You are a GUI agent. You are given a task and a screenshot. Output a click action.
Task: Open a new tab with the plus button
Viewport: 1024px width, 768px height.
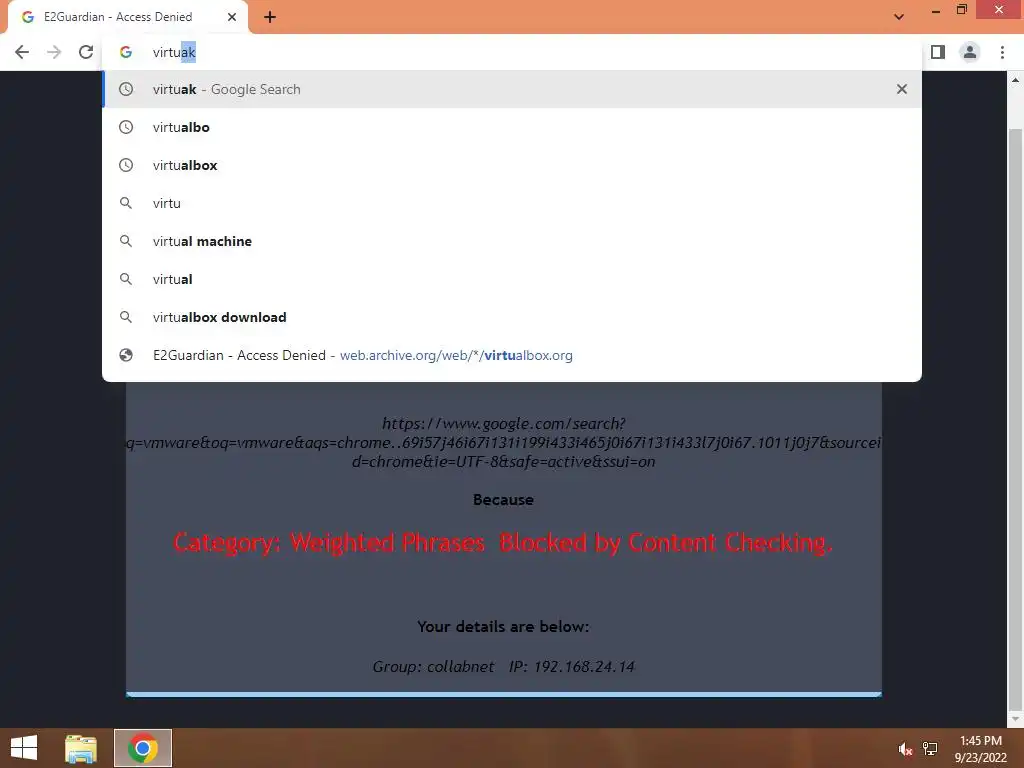tap(270, 17)
